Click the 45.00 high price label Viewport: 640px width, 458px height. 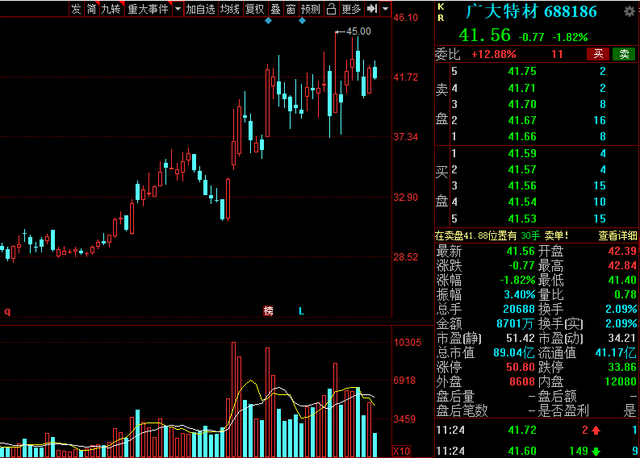(359, 31)
